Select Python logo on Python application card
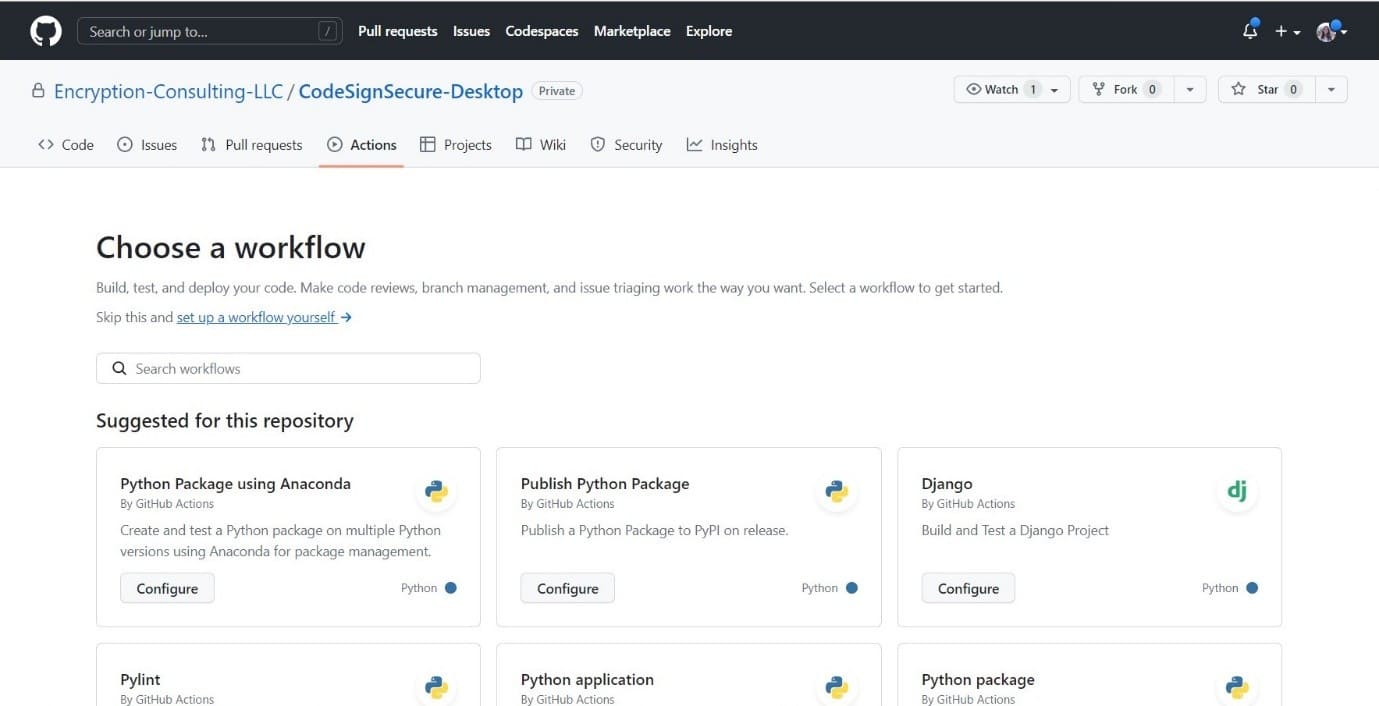 (837, 687)
